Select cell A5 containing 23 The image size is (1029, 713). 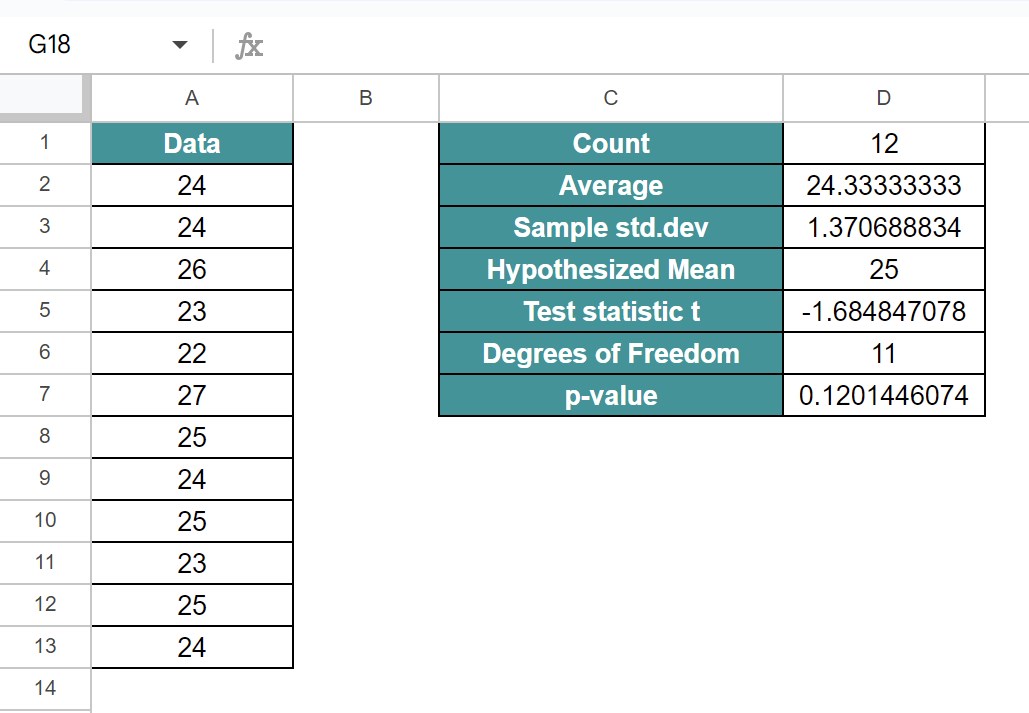tap(192, 311)
